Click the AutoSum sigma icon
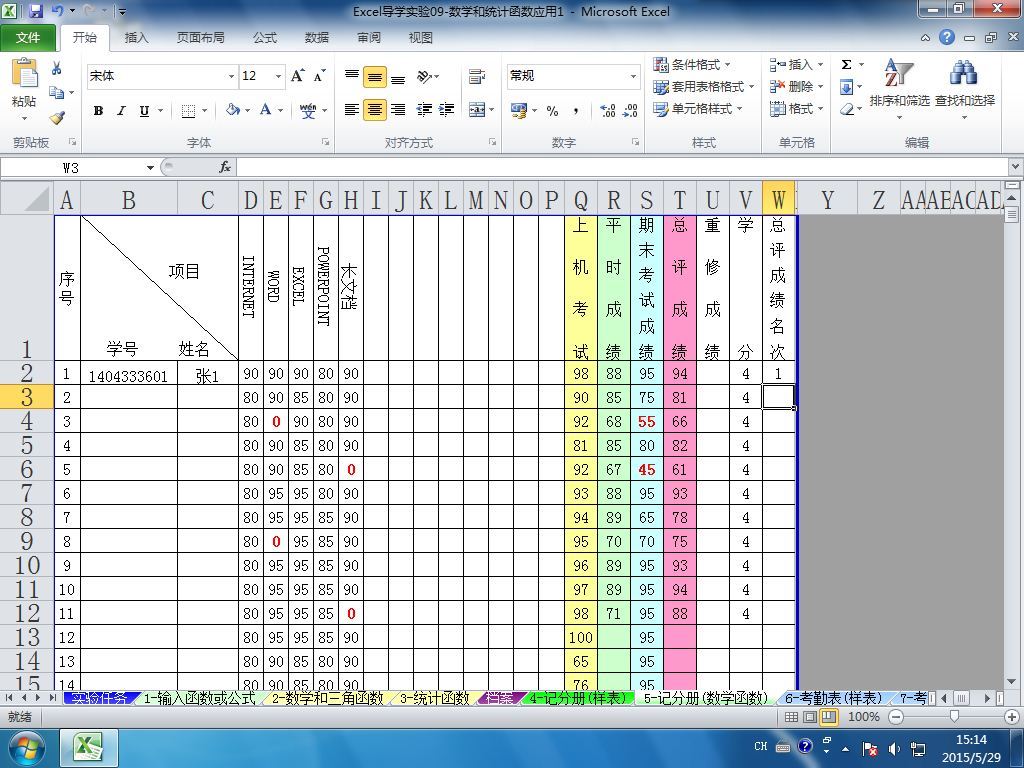Screen dimensions: 1024x768 coord(846,64)
